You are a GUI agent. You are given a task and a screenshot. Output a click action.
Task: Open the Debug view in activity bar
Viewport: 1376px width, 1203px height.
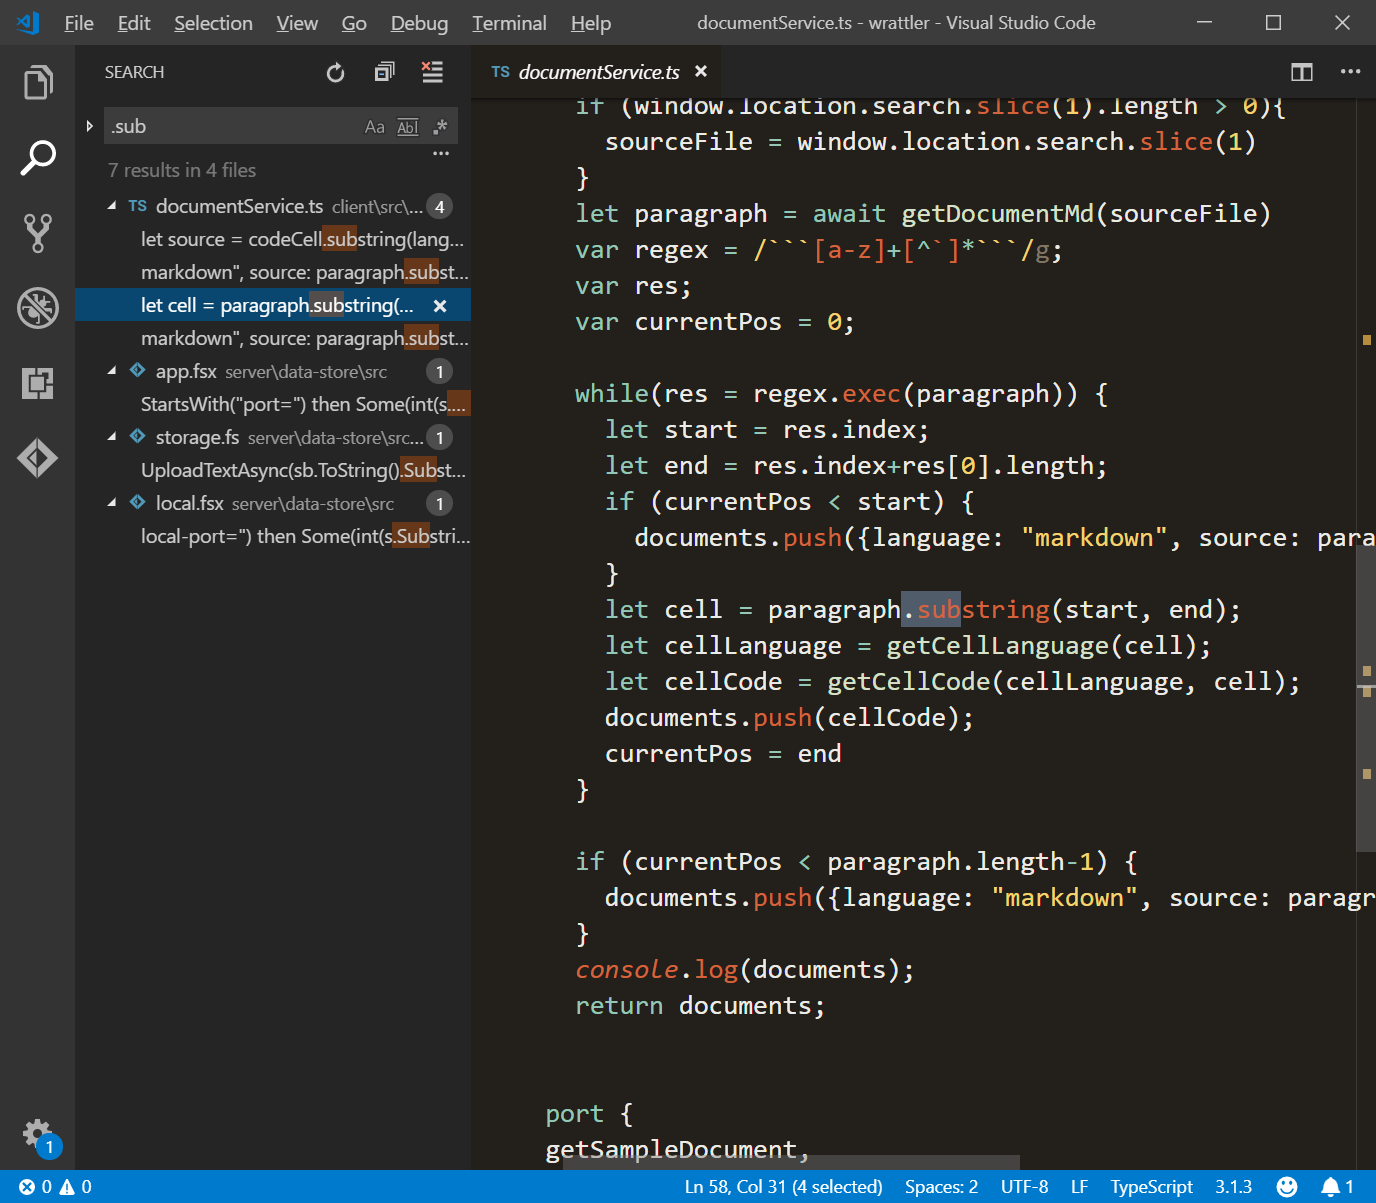(38, 308)
